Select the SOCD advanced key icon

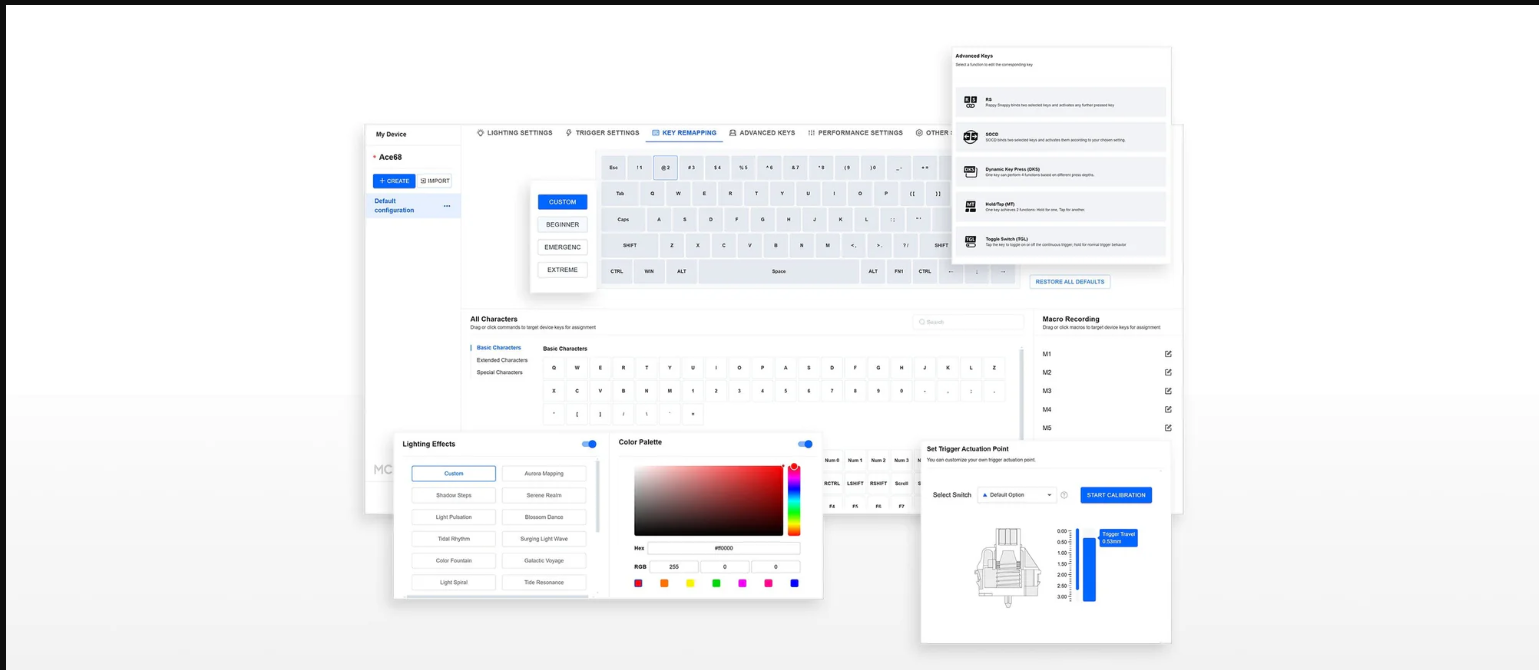tap(970, 136)
